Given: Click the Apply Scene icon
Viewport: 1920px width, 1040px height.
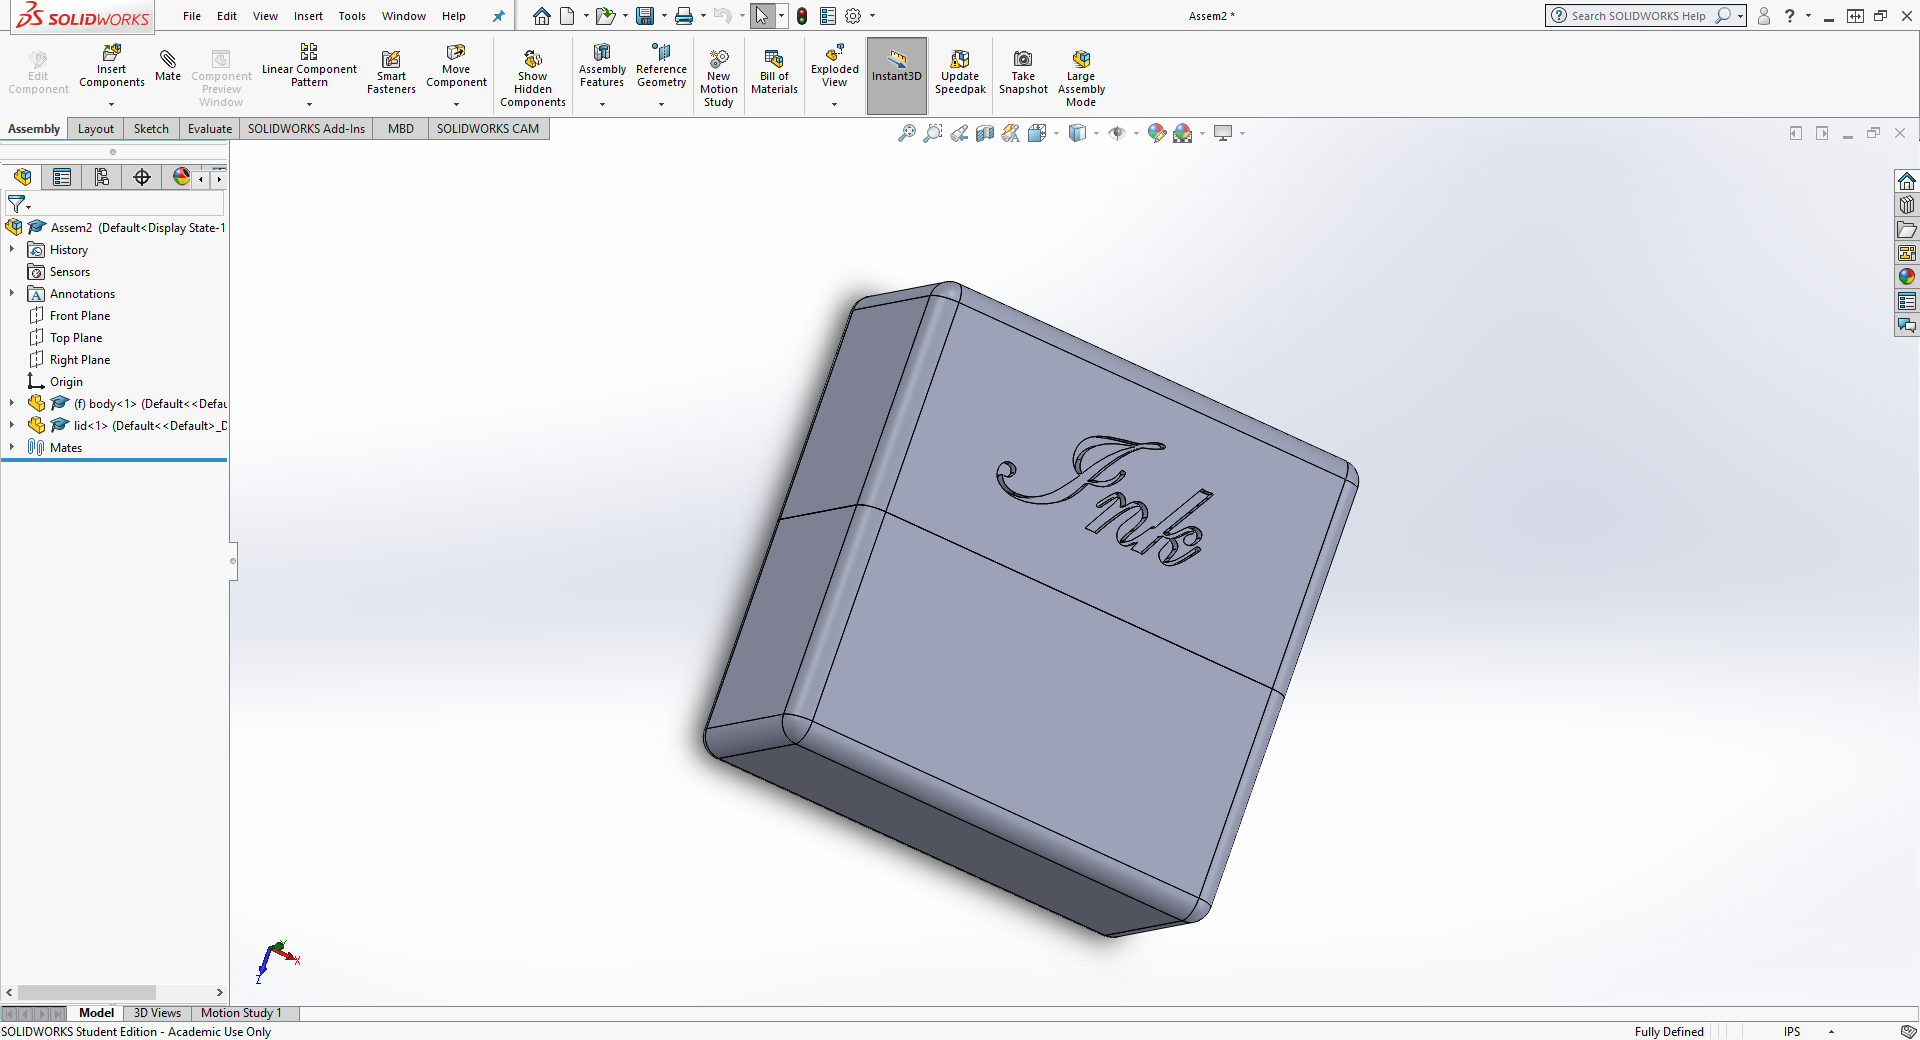Looking at the screenshot, I should click(x=1183, y=133).
